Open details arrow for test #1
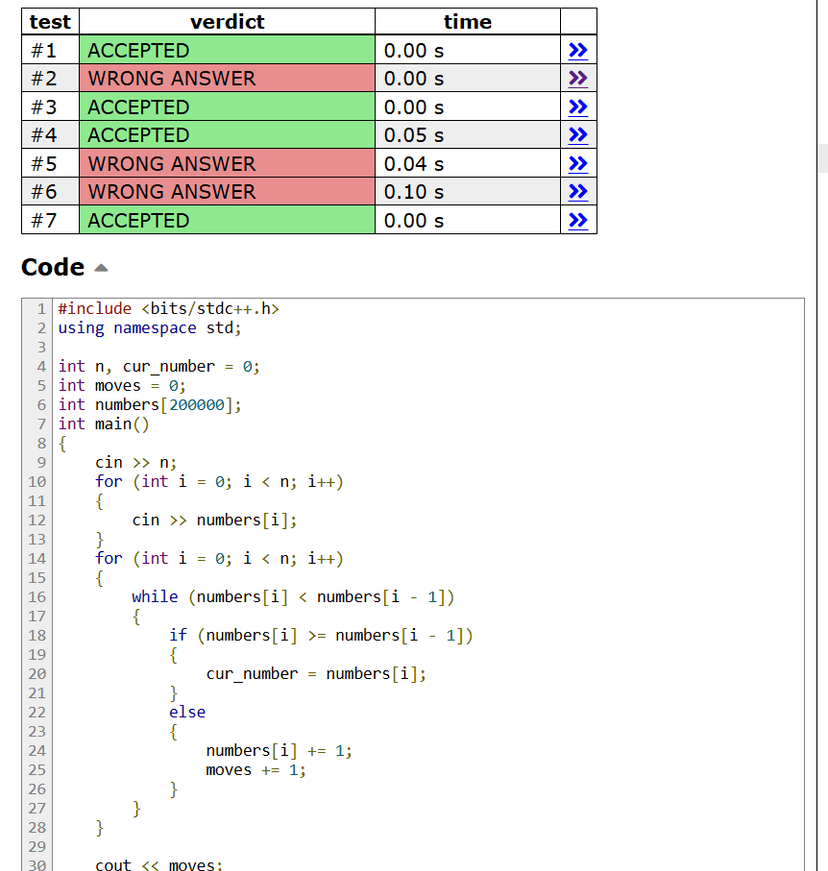The width and height of the screenshot is (828, 871). click(577, 50)
